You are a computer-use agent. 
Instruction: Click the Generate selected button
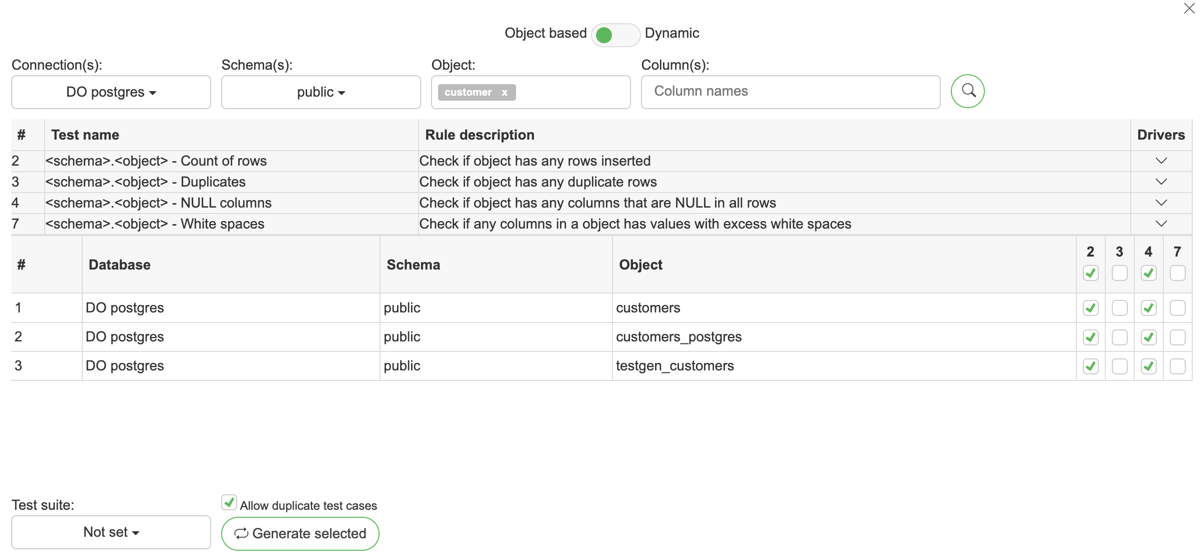[300, 534]
